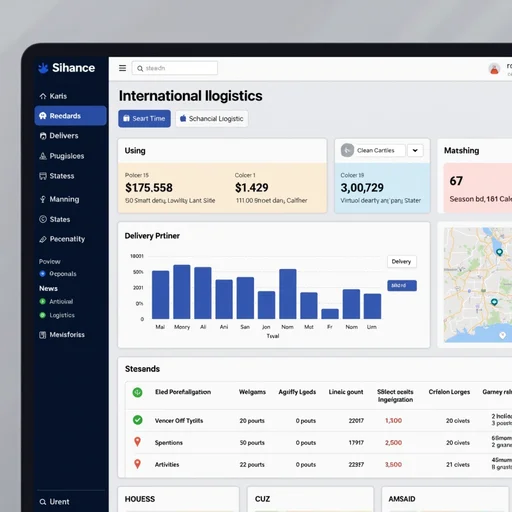Click the Pugisloes sidebar icon

pyautogui.click(x=43, y=156)
